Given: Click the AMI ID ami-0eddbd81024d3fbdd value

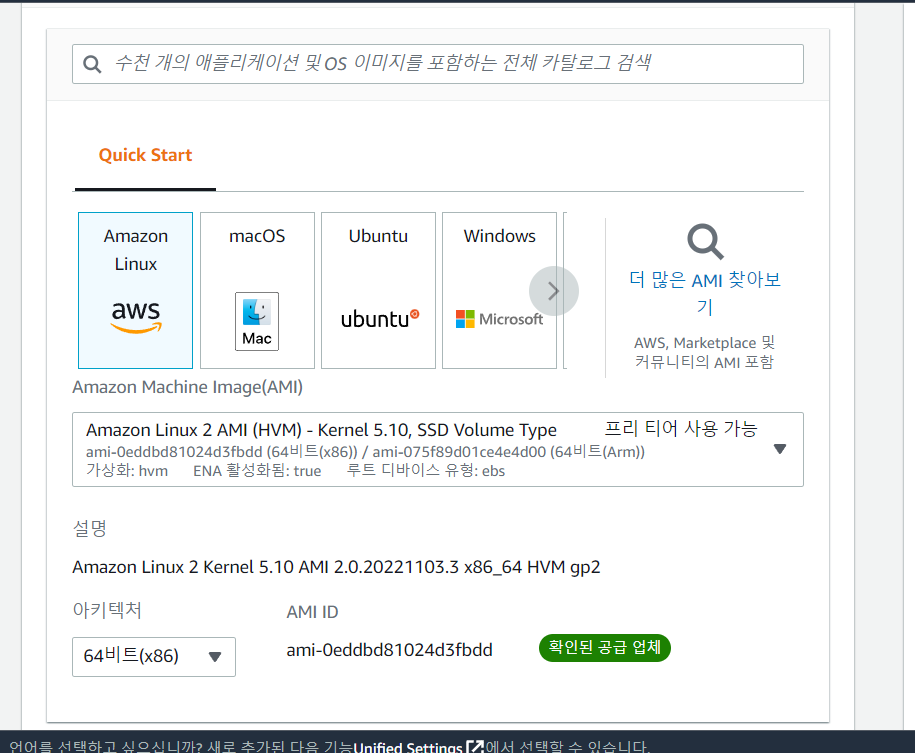Looking at the screenshot, I should pyautogui.click(x=389, y=650).
